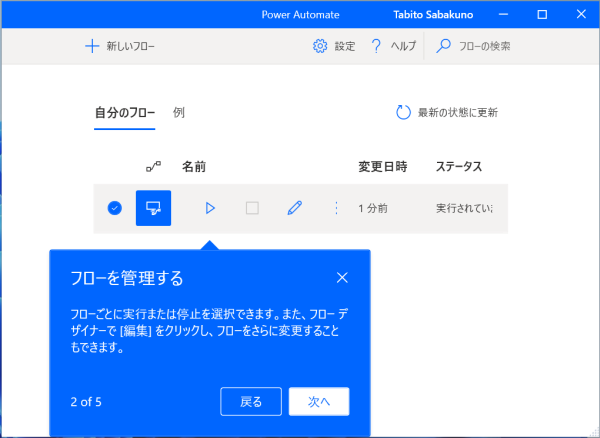
Task: Run the flow with the play icon
Action: click(x=210, y=208)
